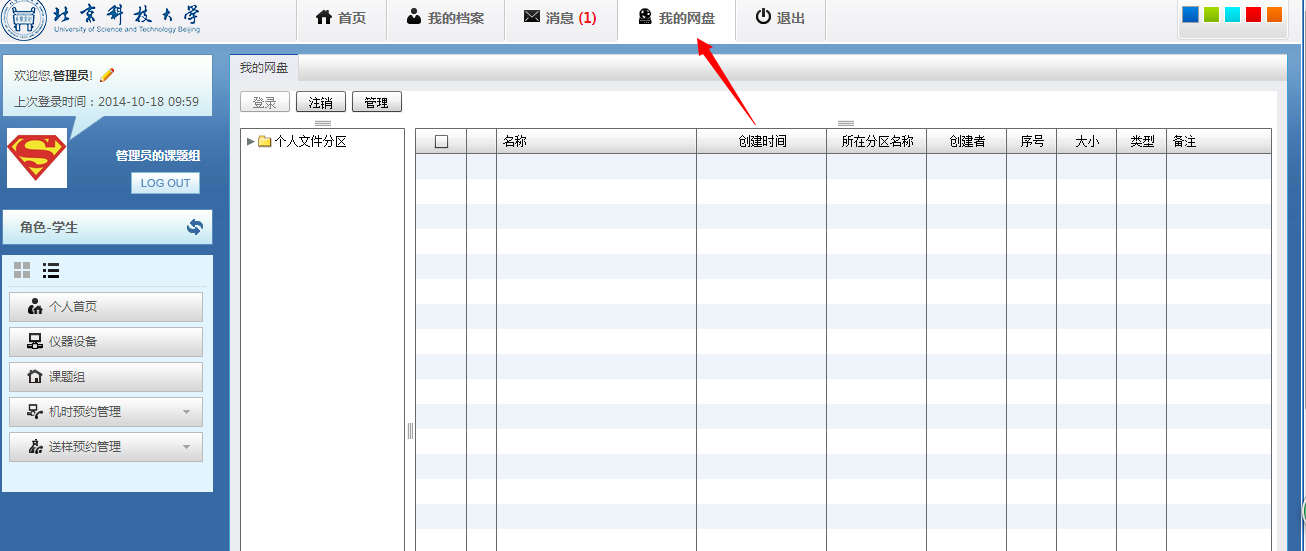Click the 注销 button
1306x551 pixels.
(321, 102)
